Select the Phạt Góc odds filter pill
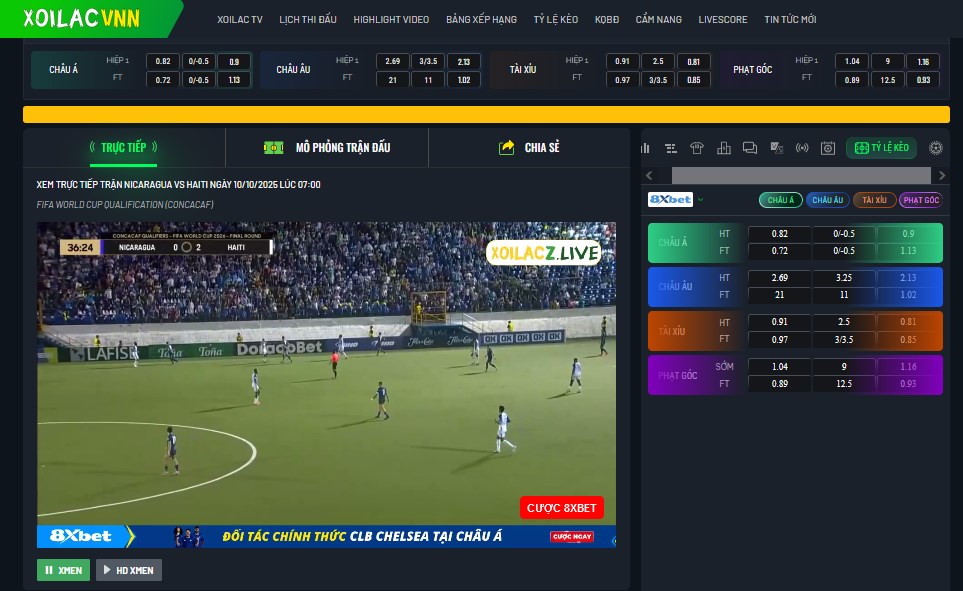The image size is (963, 591). click(920, 200)
